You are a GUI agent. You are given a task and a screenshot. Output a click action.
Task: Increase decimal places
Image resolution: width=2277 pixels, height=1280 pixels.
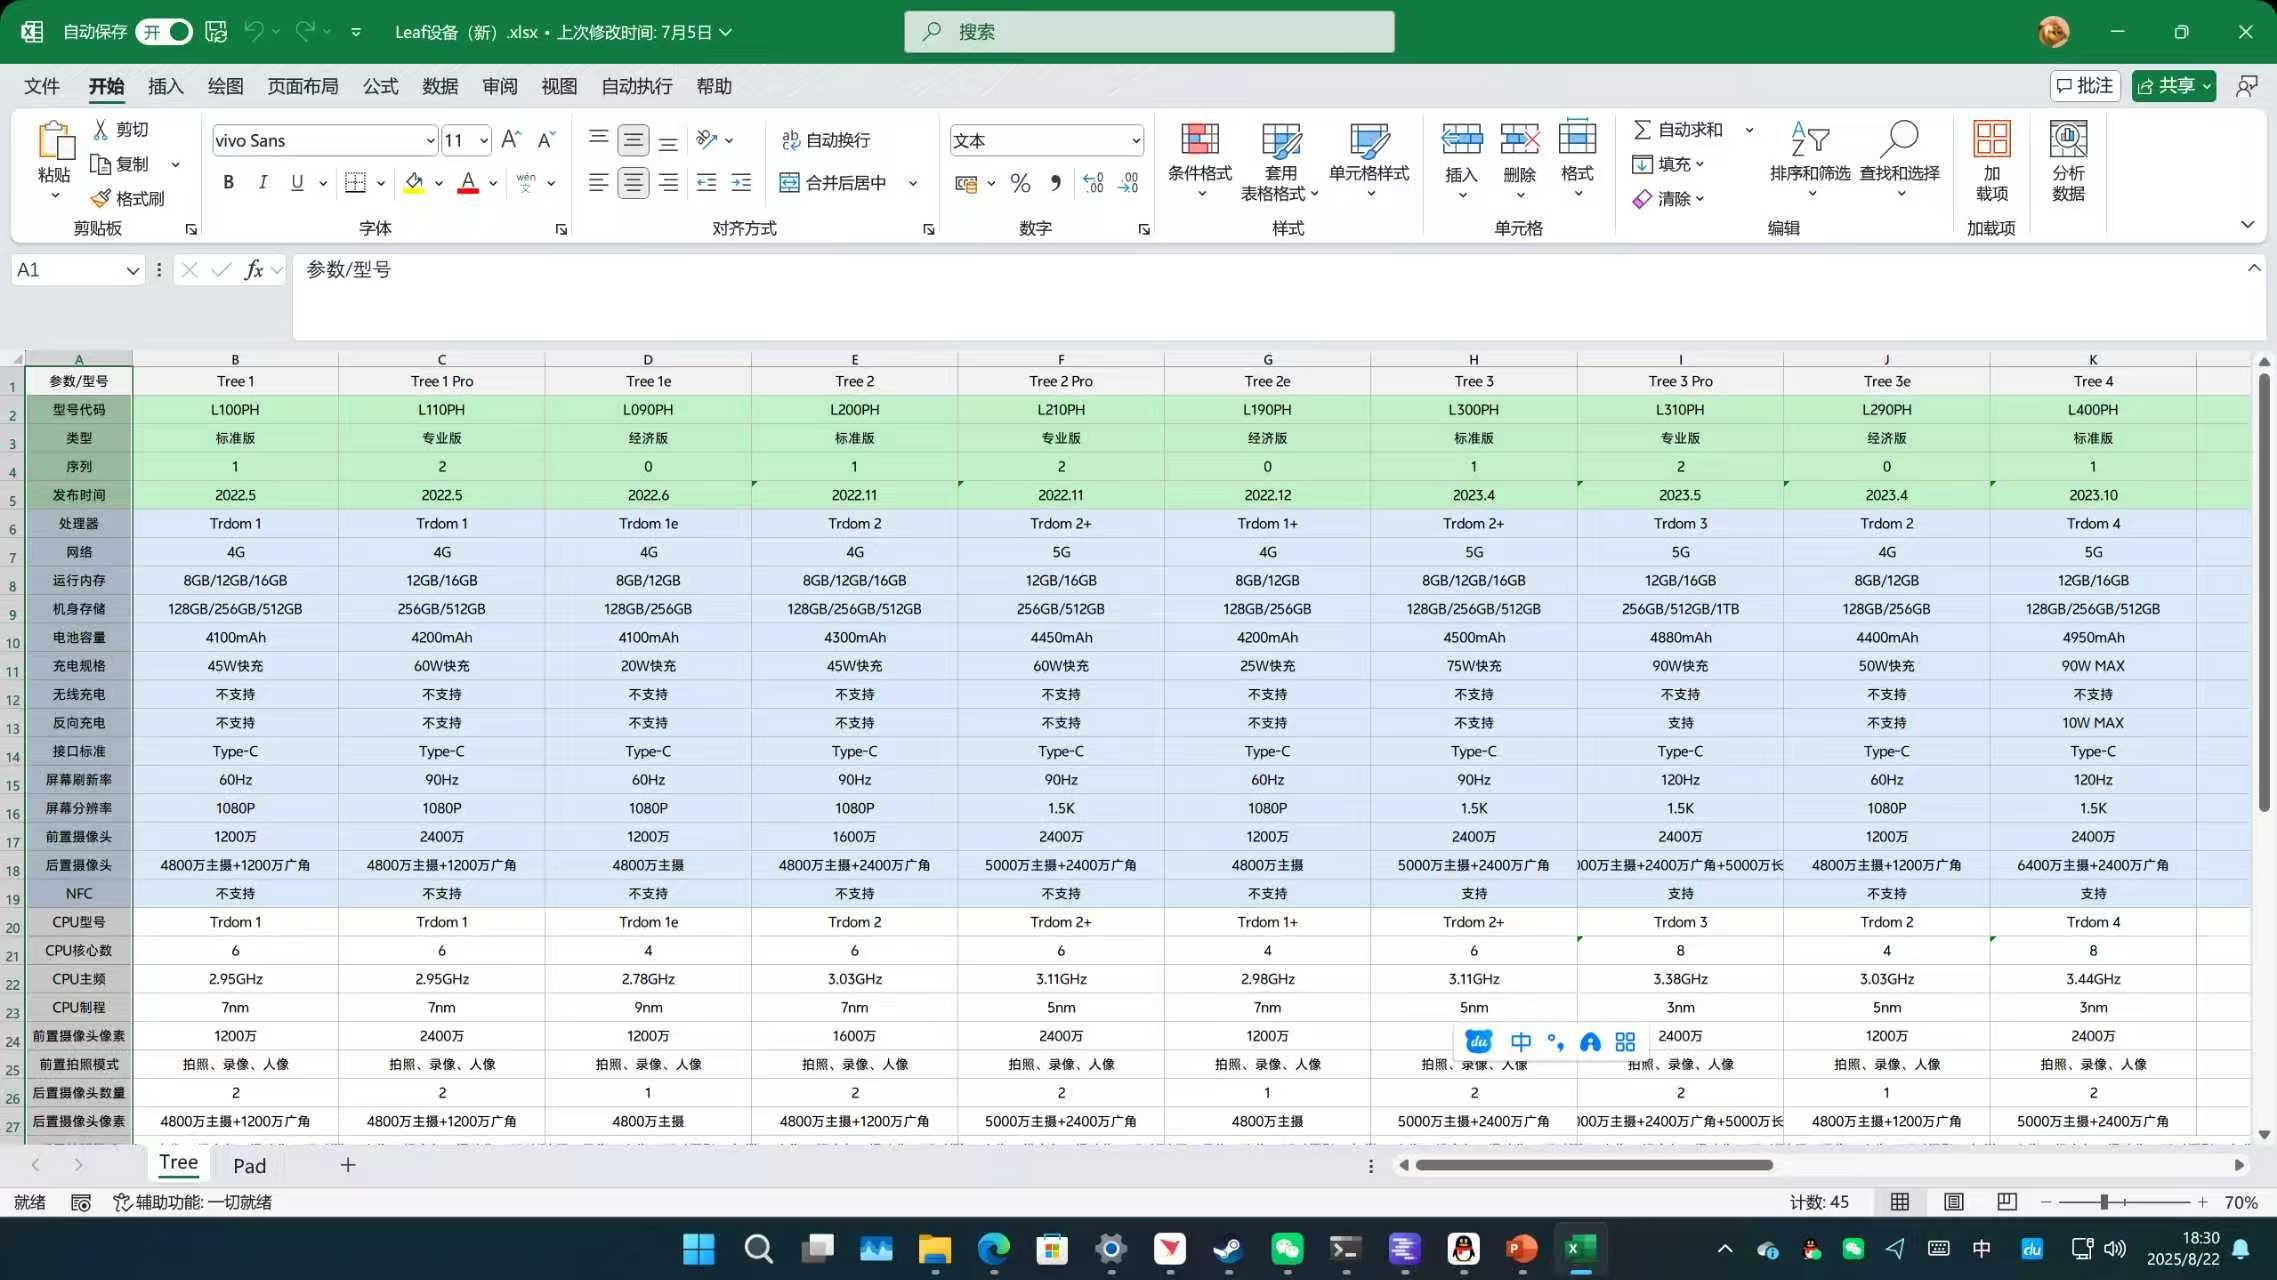click(x=1093, y=183)
